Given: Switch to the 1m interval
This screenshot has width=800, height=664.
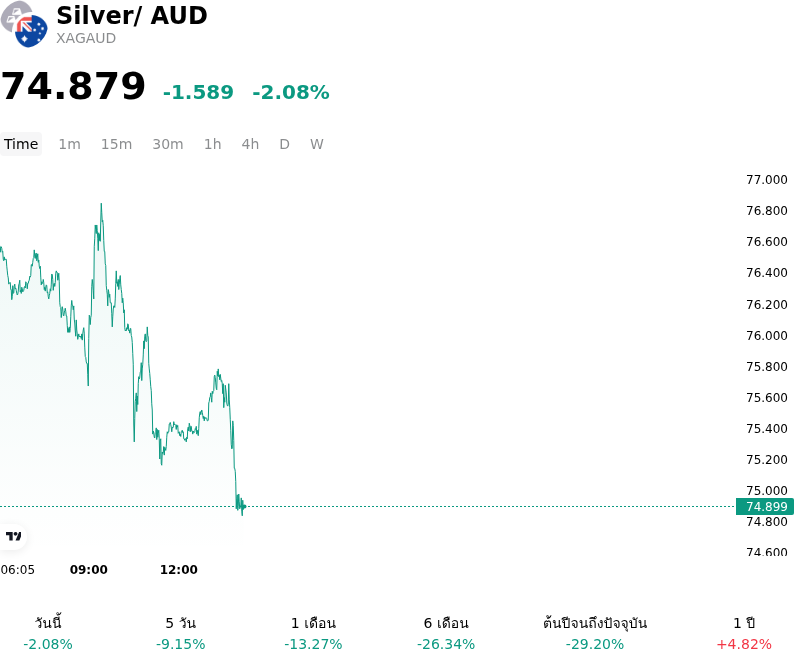Looking at the screenshot, I should tap(69, 144).
